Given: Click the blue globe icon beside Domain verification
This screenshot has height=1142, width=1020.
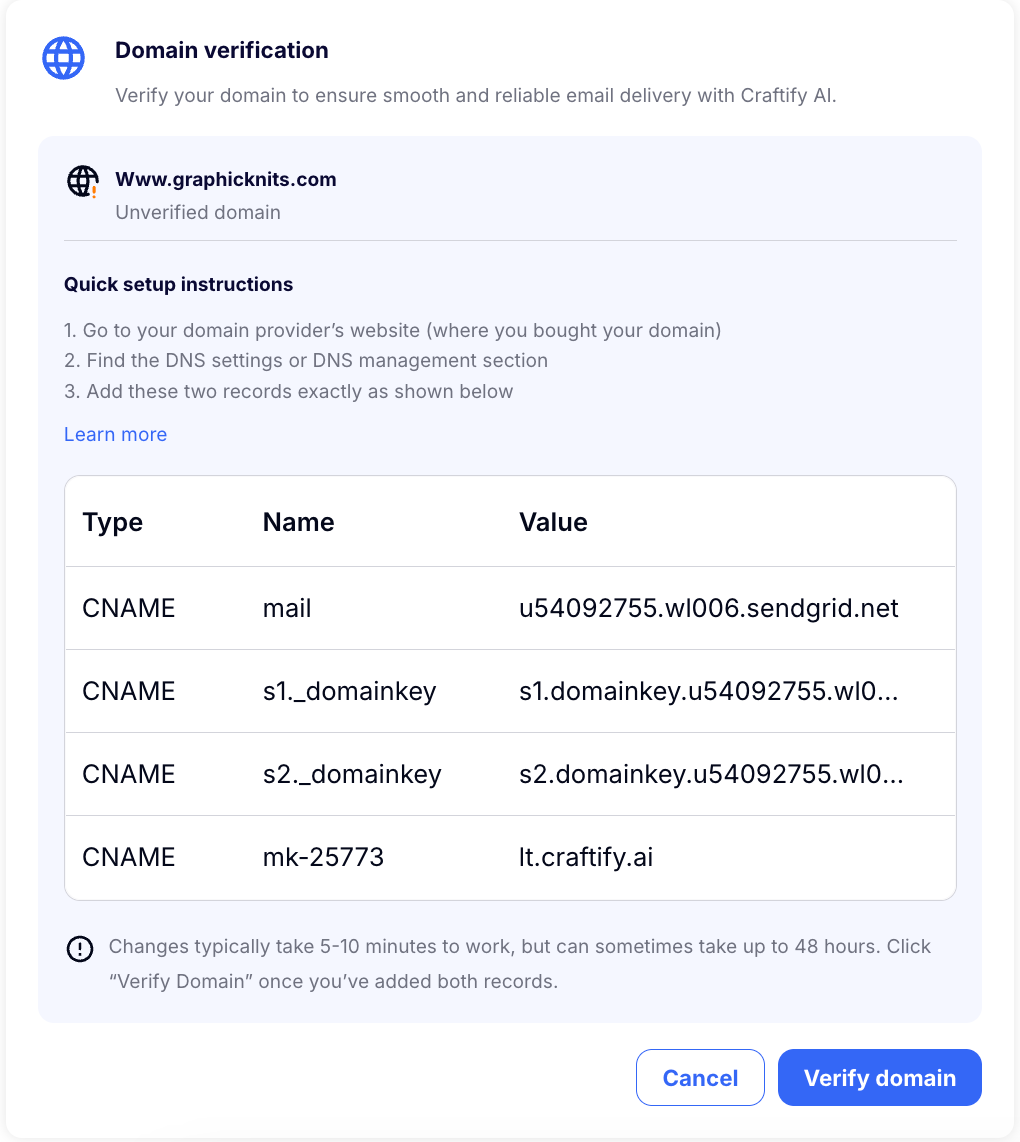Looking at the screenshot, I should pyautogui.click(x=63, y=58).
